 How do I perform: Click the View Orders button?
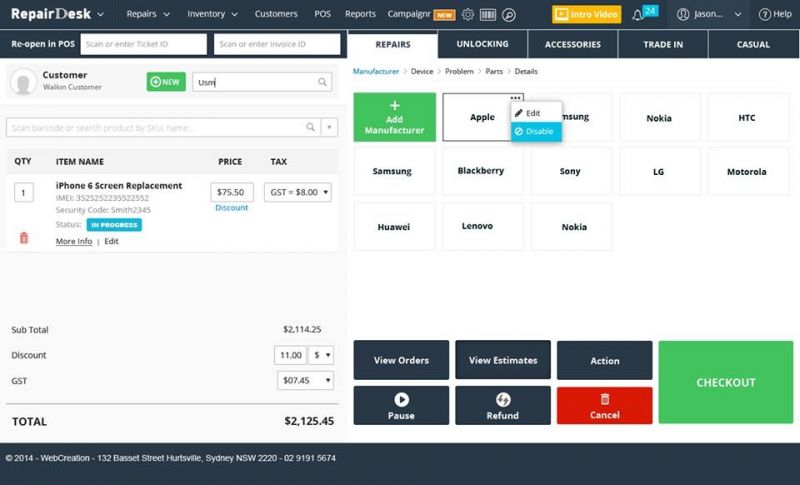(x=401, y=360)
